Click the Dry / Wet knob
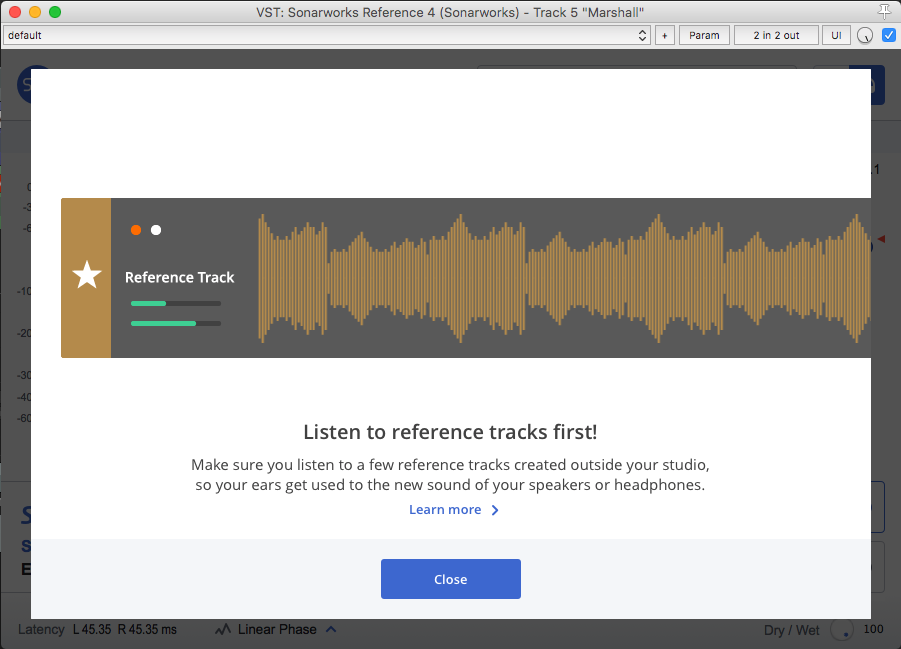The height and width of the screenshot is (649, 901). (842, 631)
